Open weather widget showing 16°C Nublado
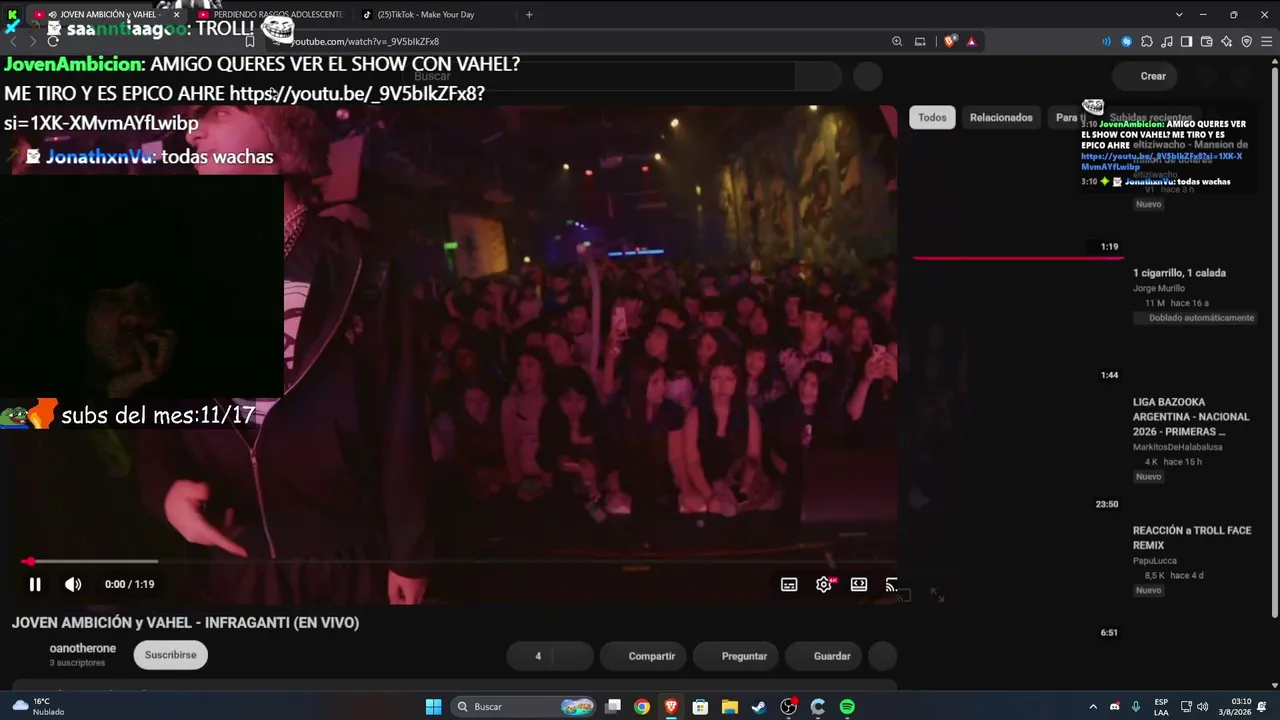The width and height of the screenshot is (1280, 720). [40, 707]
